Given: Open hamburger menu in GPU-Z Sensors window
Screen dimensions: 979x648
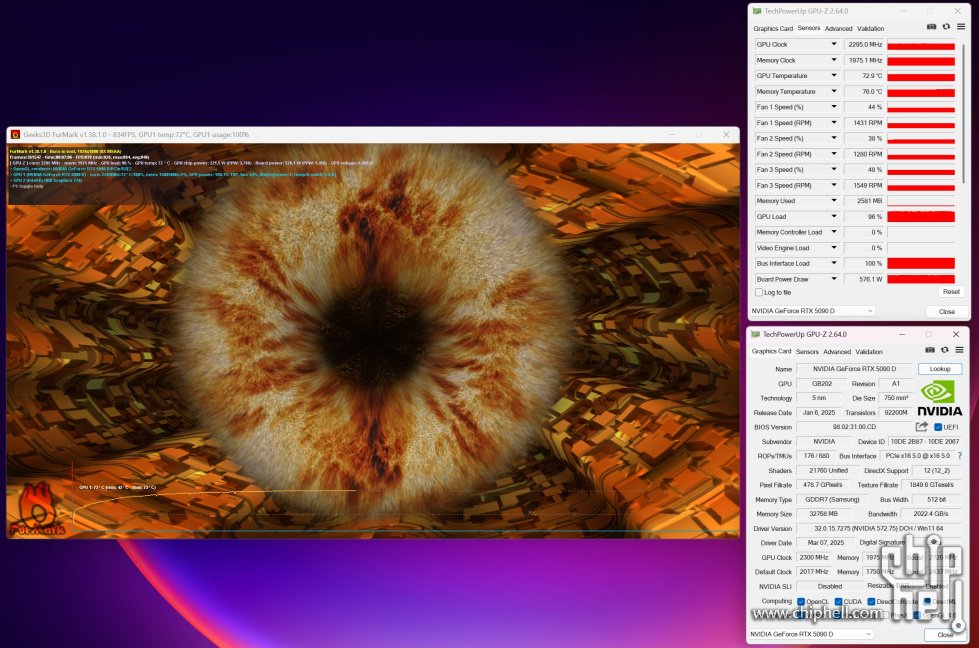Looking at the screenshot, I should click(961, 27).
